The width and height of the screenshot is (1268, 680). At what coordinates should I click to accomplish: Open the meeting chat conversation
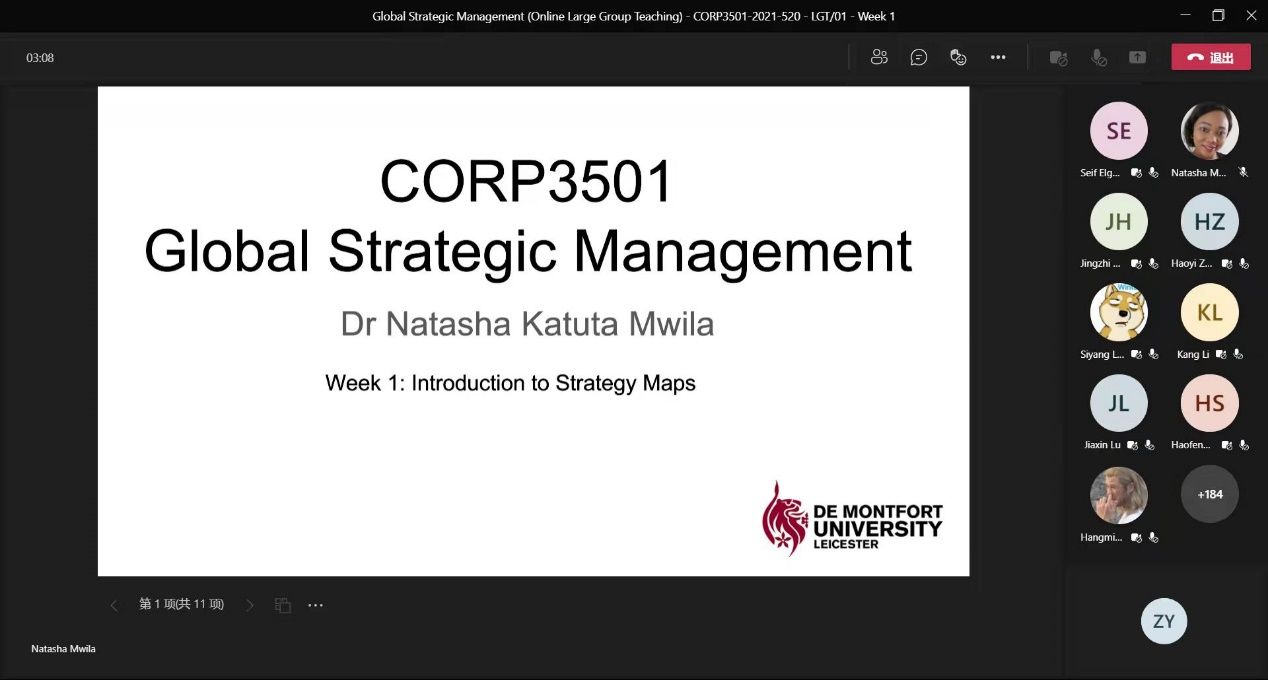click(919, 57)
